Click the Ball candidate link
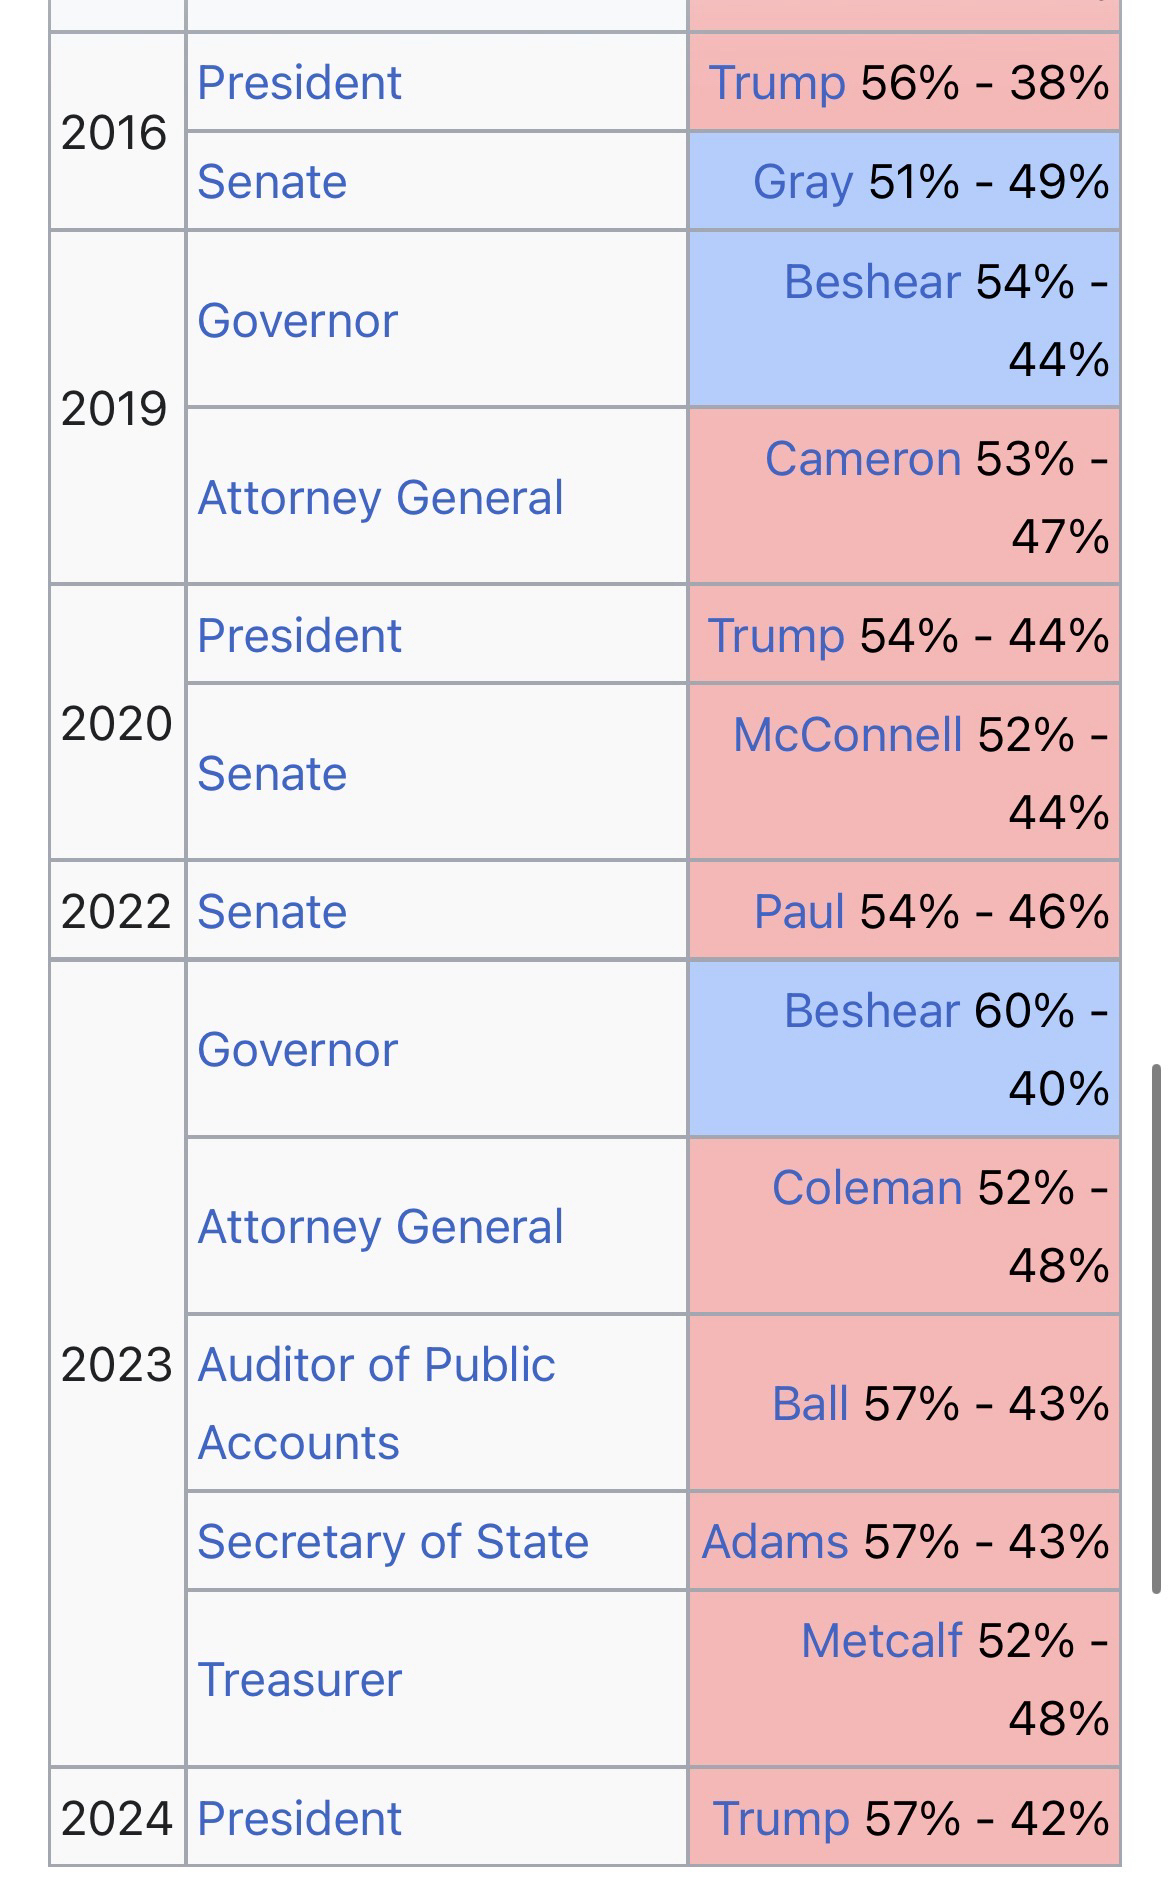This screenshot has width=1170, height=1879. pos(810,1404)
